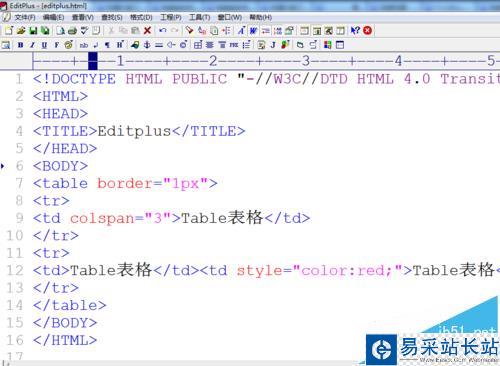Click the bookmark arrow beside line 6
This screenshot has width=500, height=366.
tap(3, 166)
